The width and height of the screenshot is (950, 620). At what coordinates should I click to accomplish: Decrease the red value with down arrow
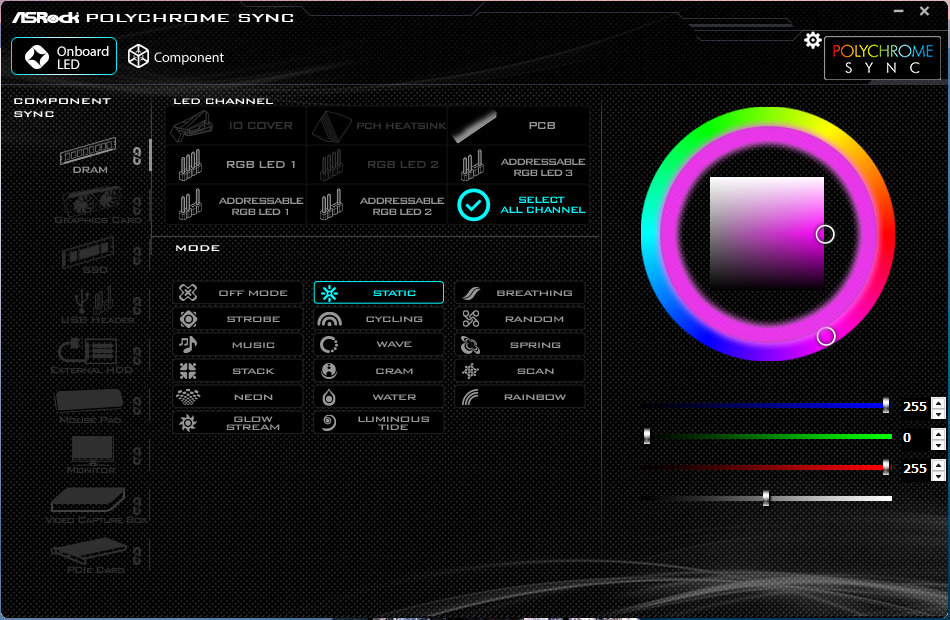pyautogui.click(x=938, y=476)
